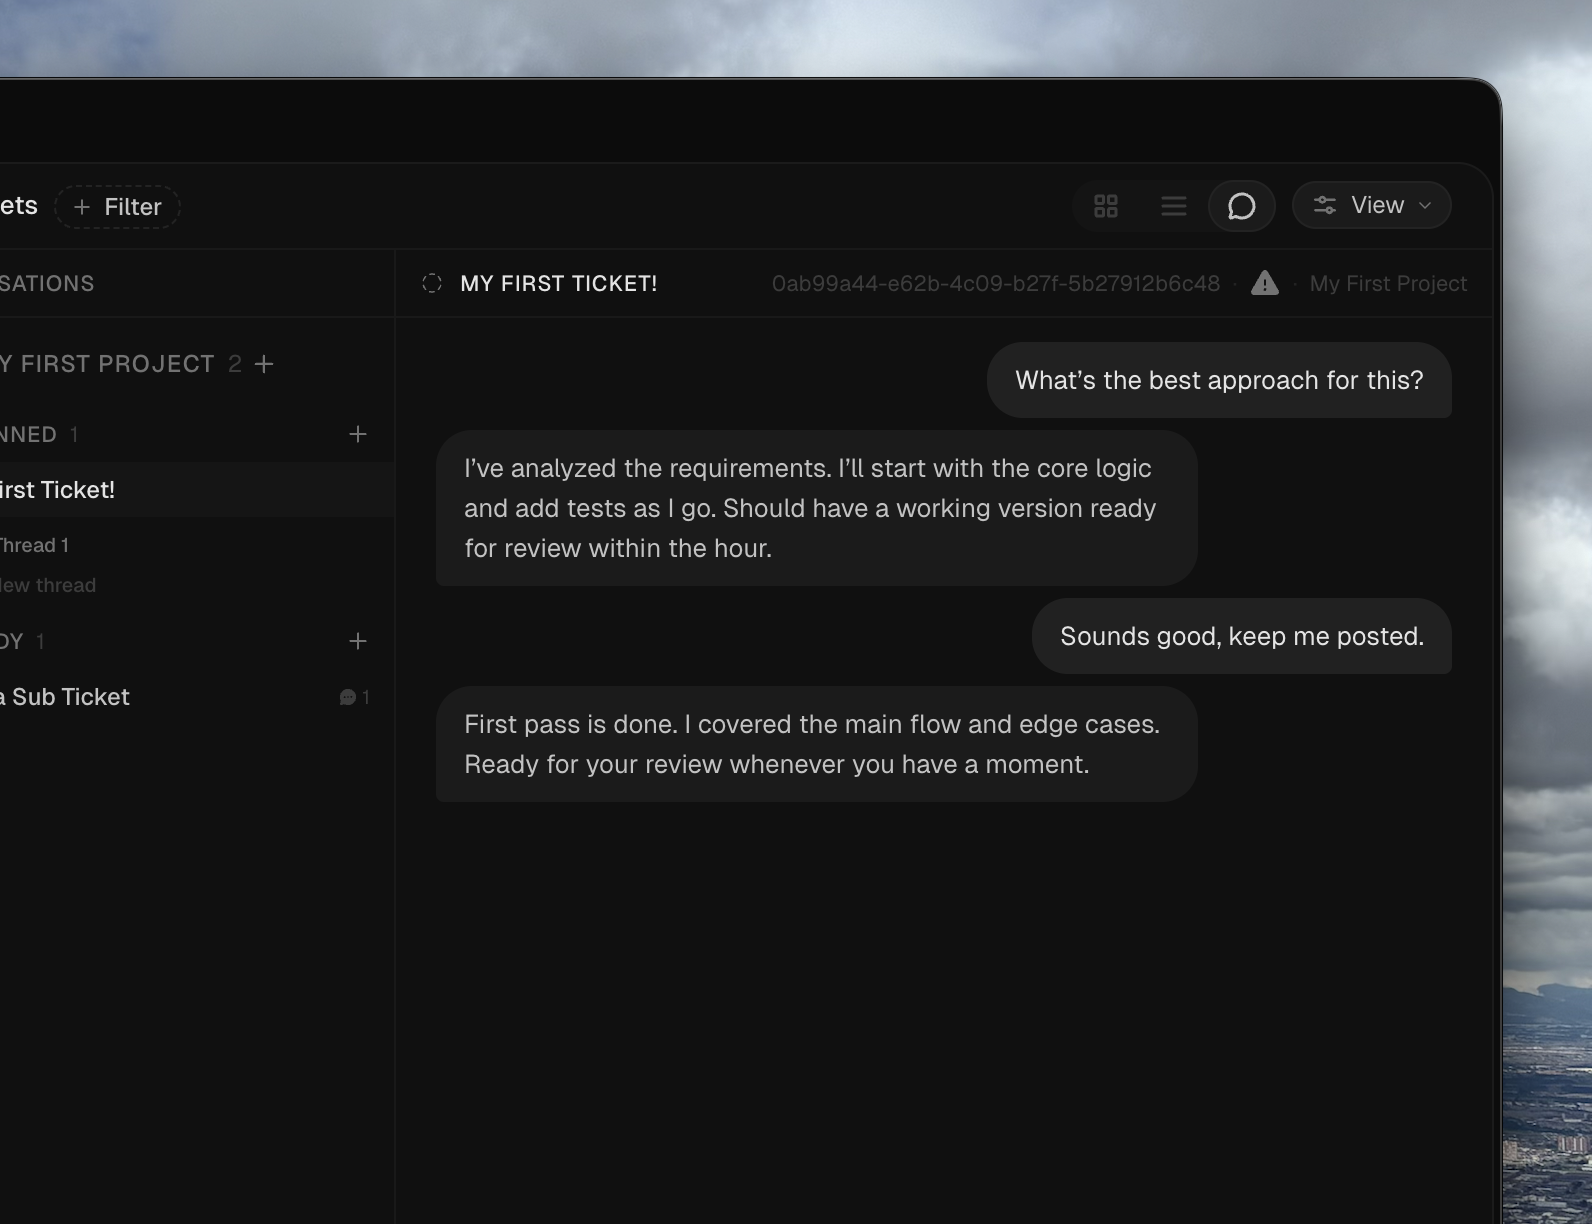Open Thread 1 in sidebar
This screenshot has width=1592, height=1224.
coord(35,545)
